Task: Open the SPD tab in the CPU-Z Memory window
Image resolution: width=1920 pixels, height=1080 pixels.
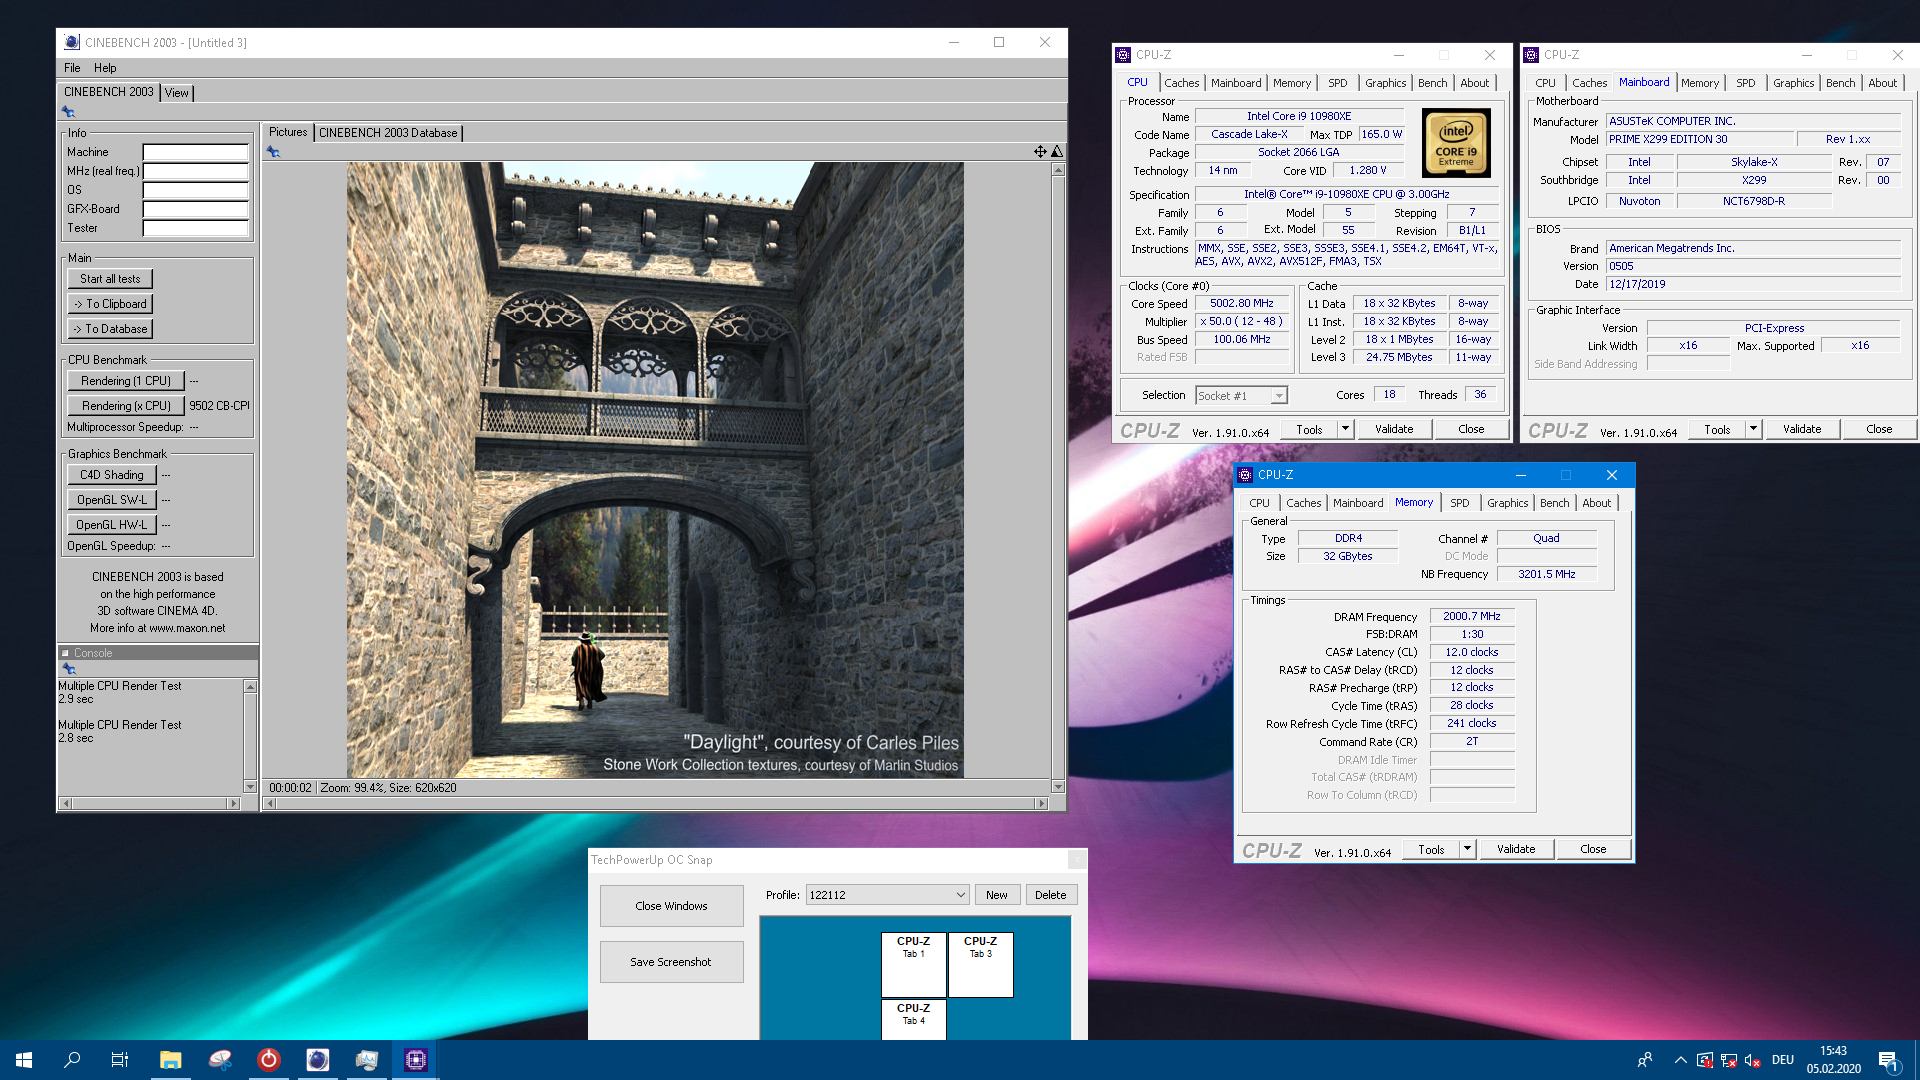Action: click(1460, 503)
